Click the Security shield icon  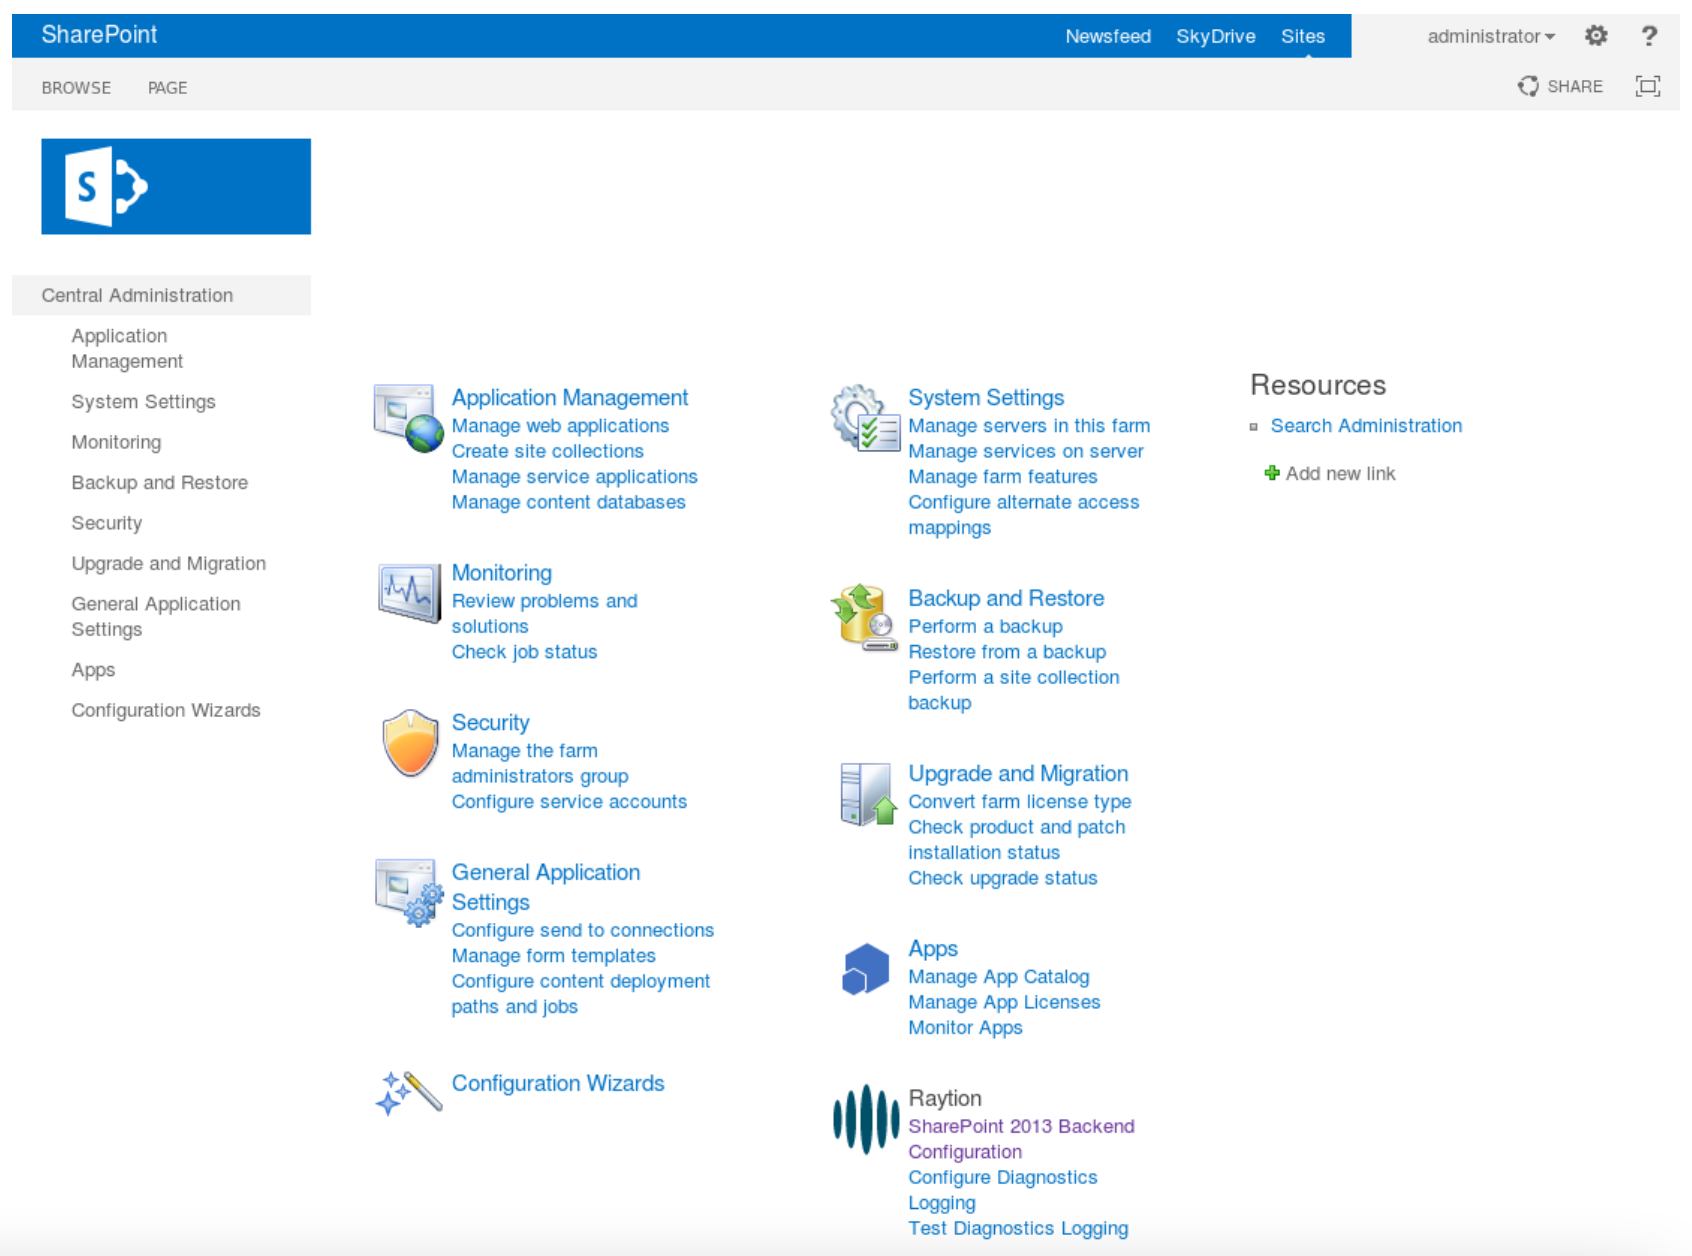410,743
